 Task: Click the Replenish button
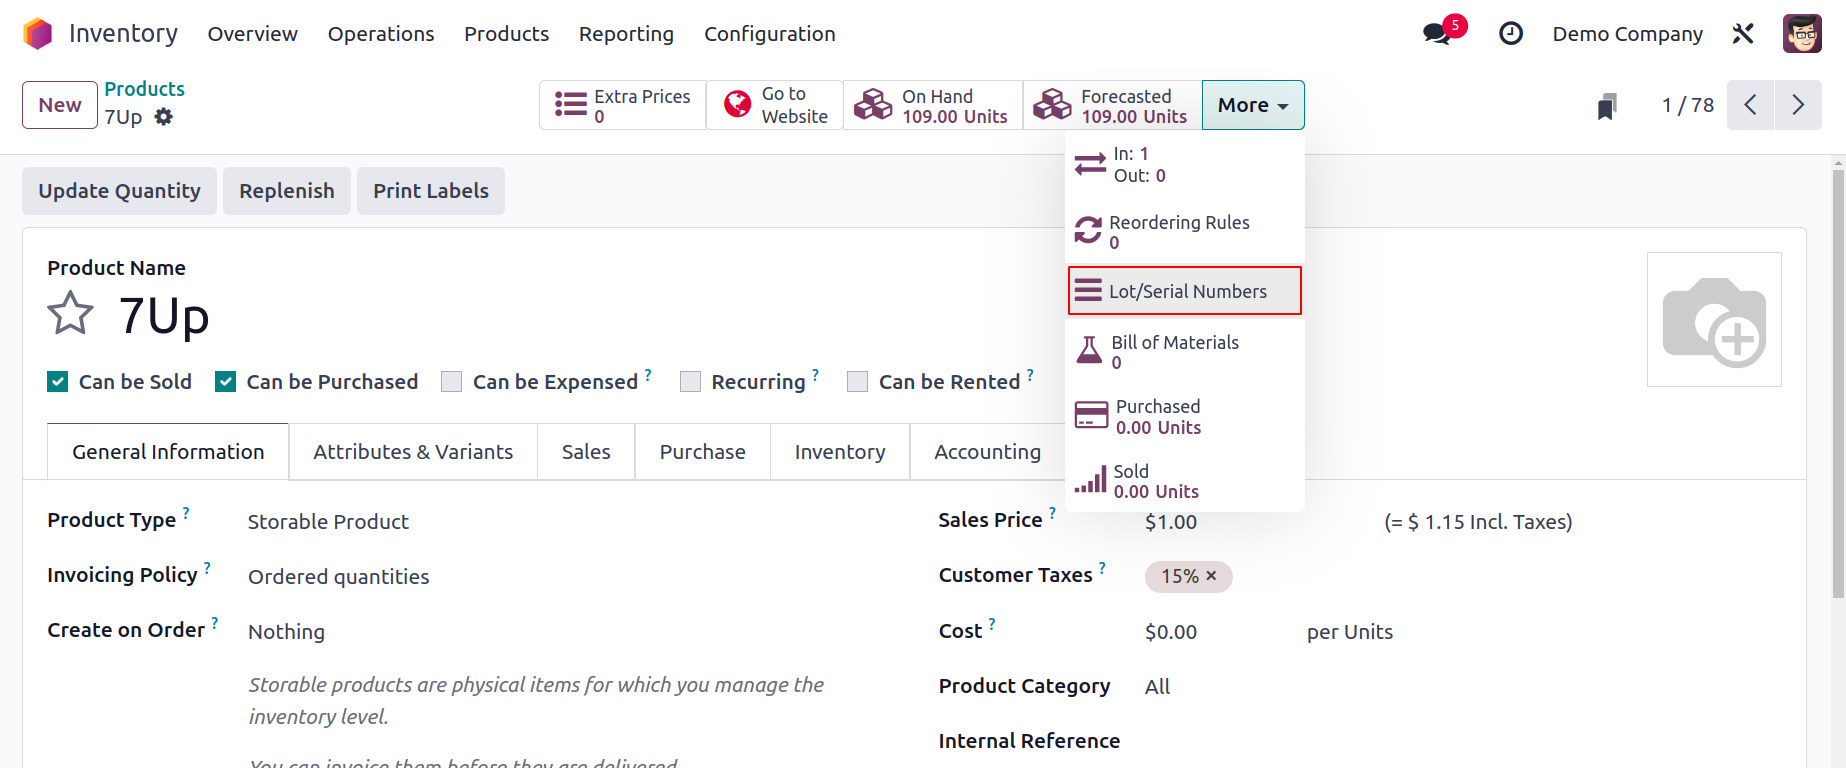click(287, 191)
